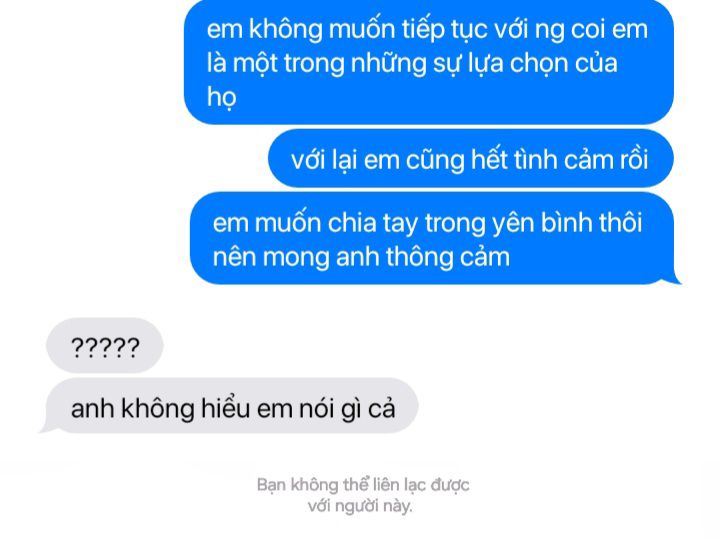Viewport: 720px width, 539px height.
Task: Tap the line "nên mong anh thông cảm"
Action: (x=361, y=257)
